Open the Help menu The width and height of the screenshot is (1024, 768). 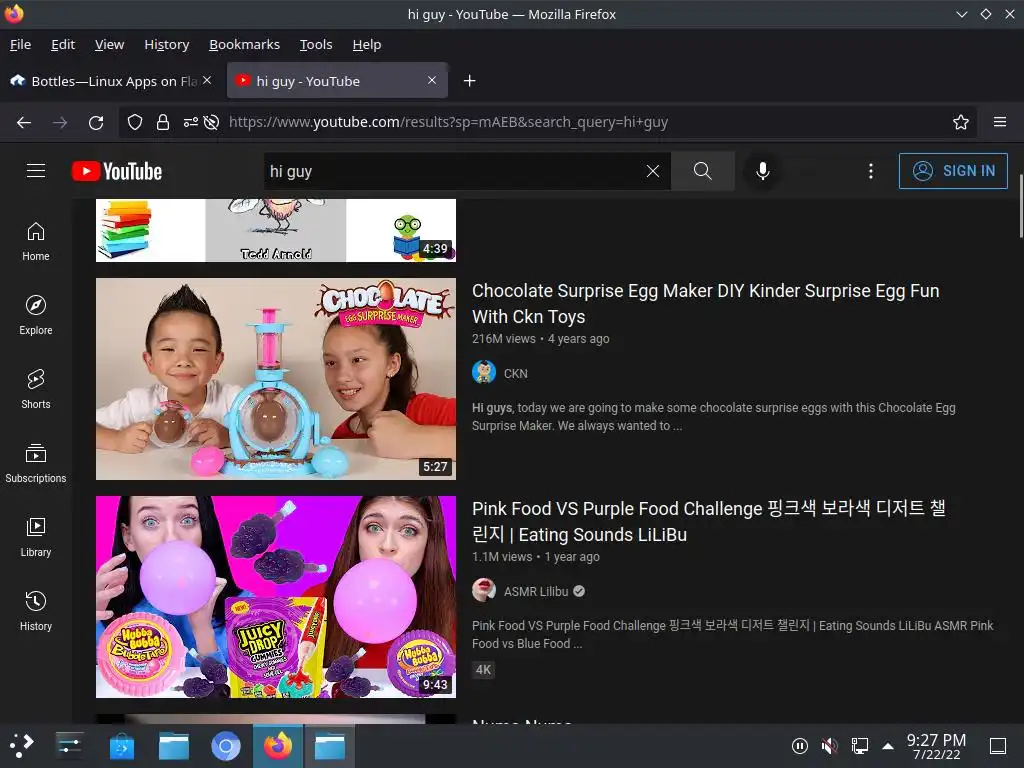(x=366, y=44)
